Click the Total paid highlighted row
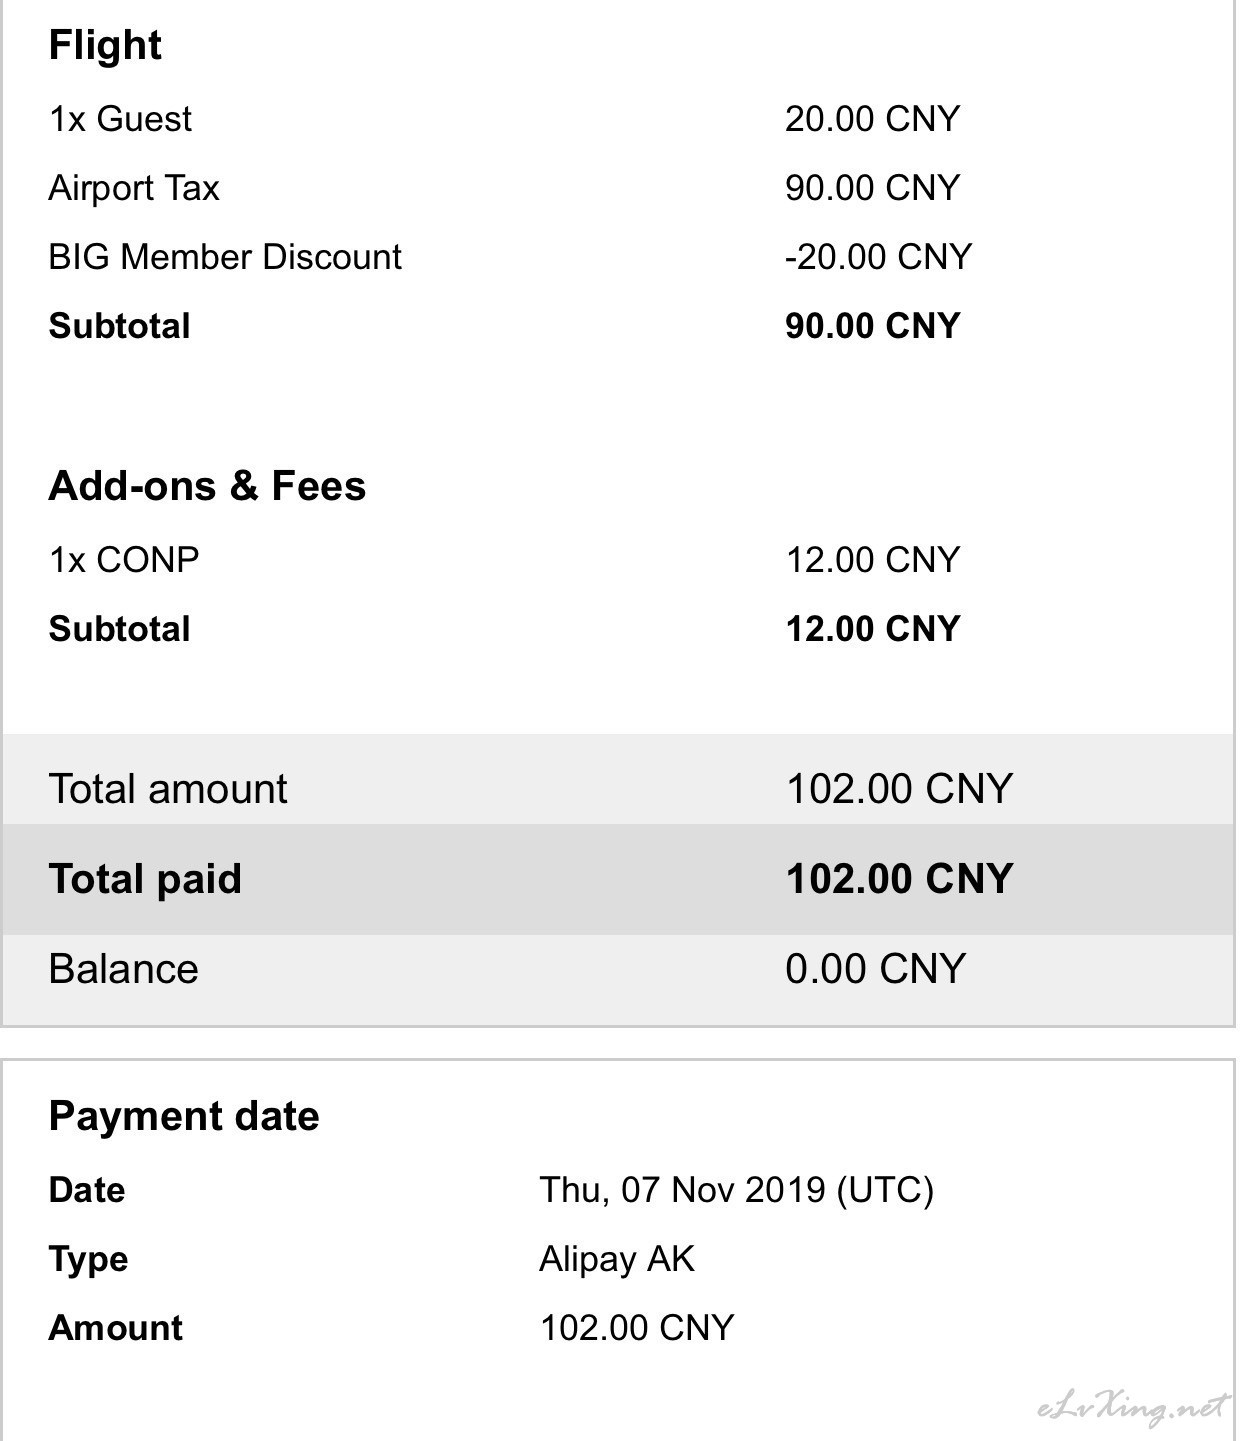 point(618,879)
